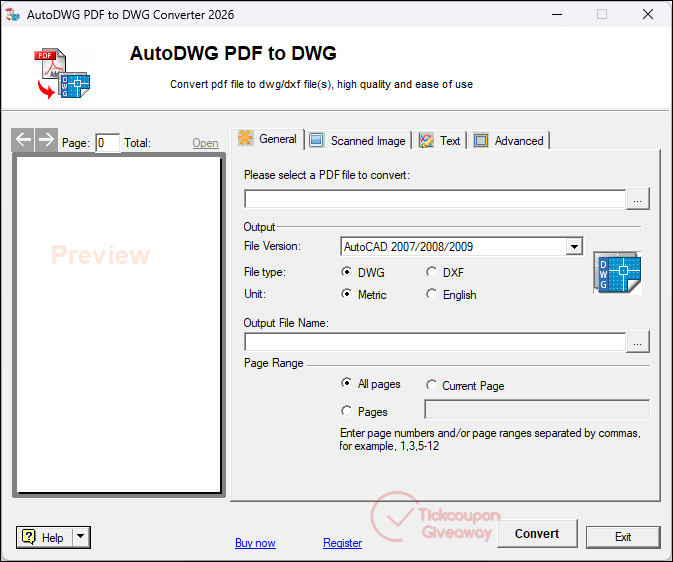The height and width of the screenshot is (562, 673).
Task: Select Current Page range option
Action: click(x=465, y=386)
